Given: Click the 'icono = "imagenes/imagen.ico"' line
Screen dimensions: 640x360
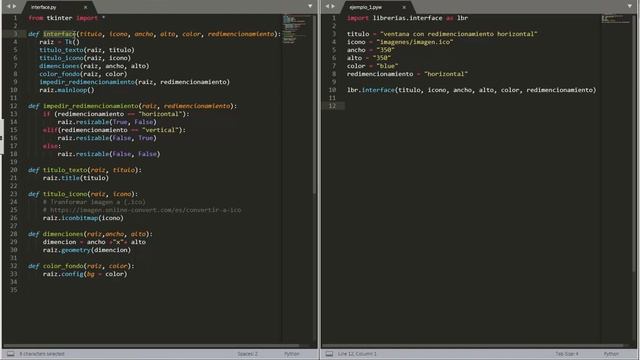Looking at the screenshot, I should tap(400, 42).
